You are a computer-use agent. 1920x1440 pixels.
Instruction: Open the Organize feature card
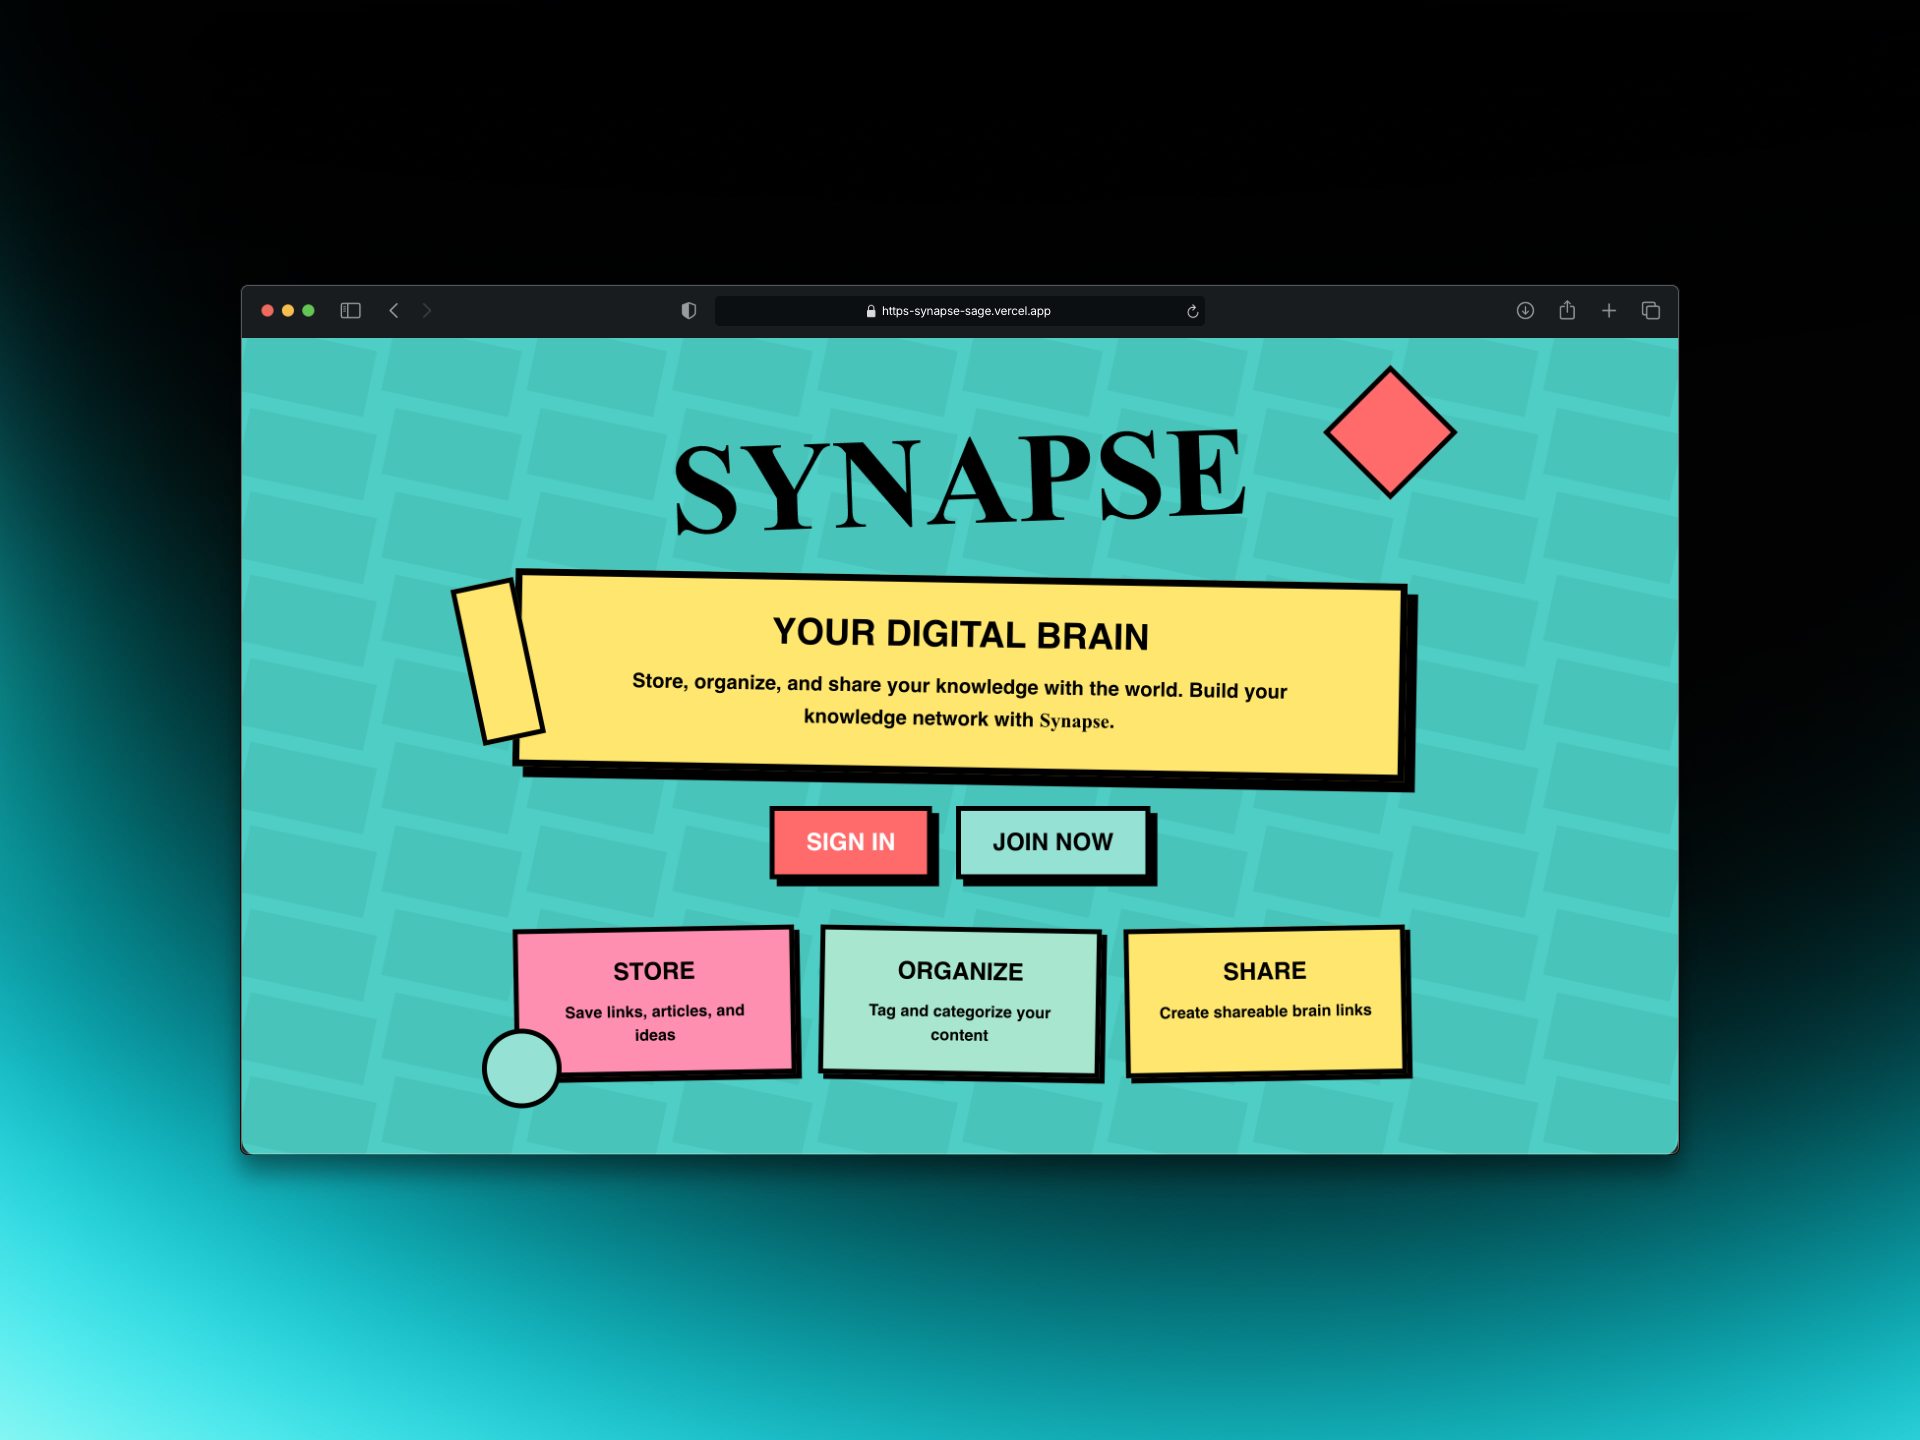tap(960, 1000)
